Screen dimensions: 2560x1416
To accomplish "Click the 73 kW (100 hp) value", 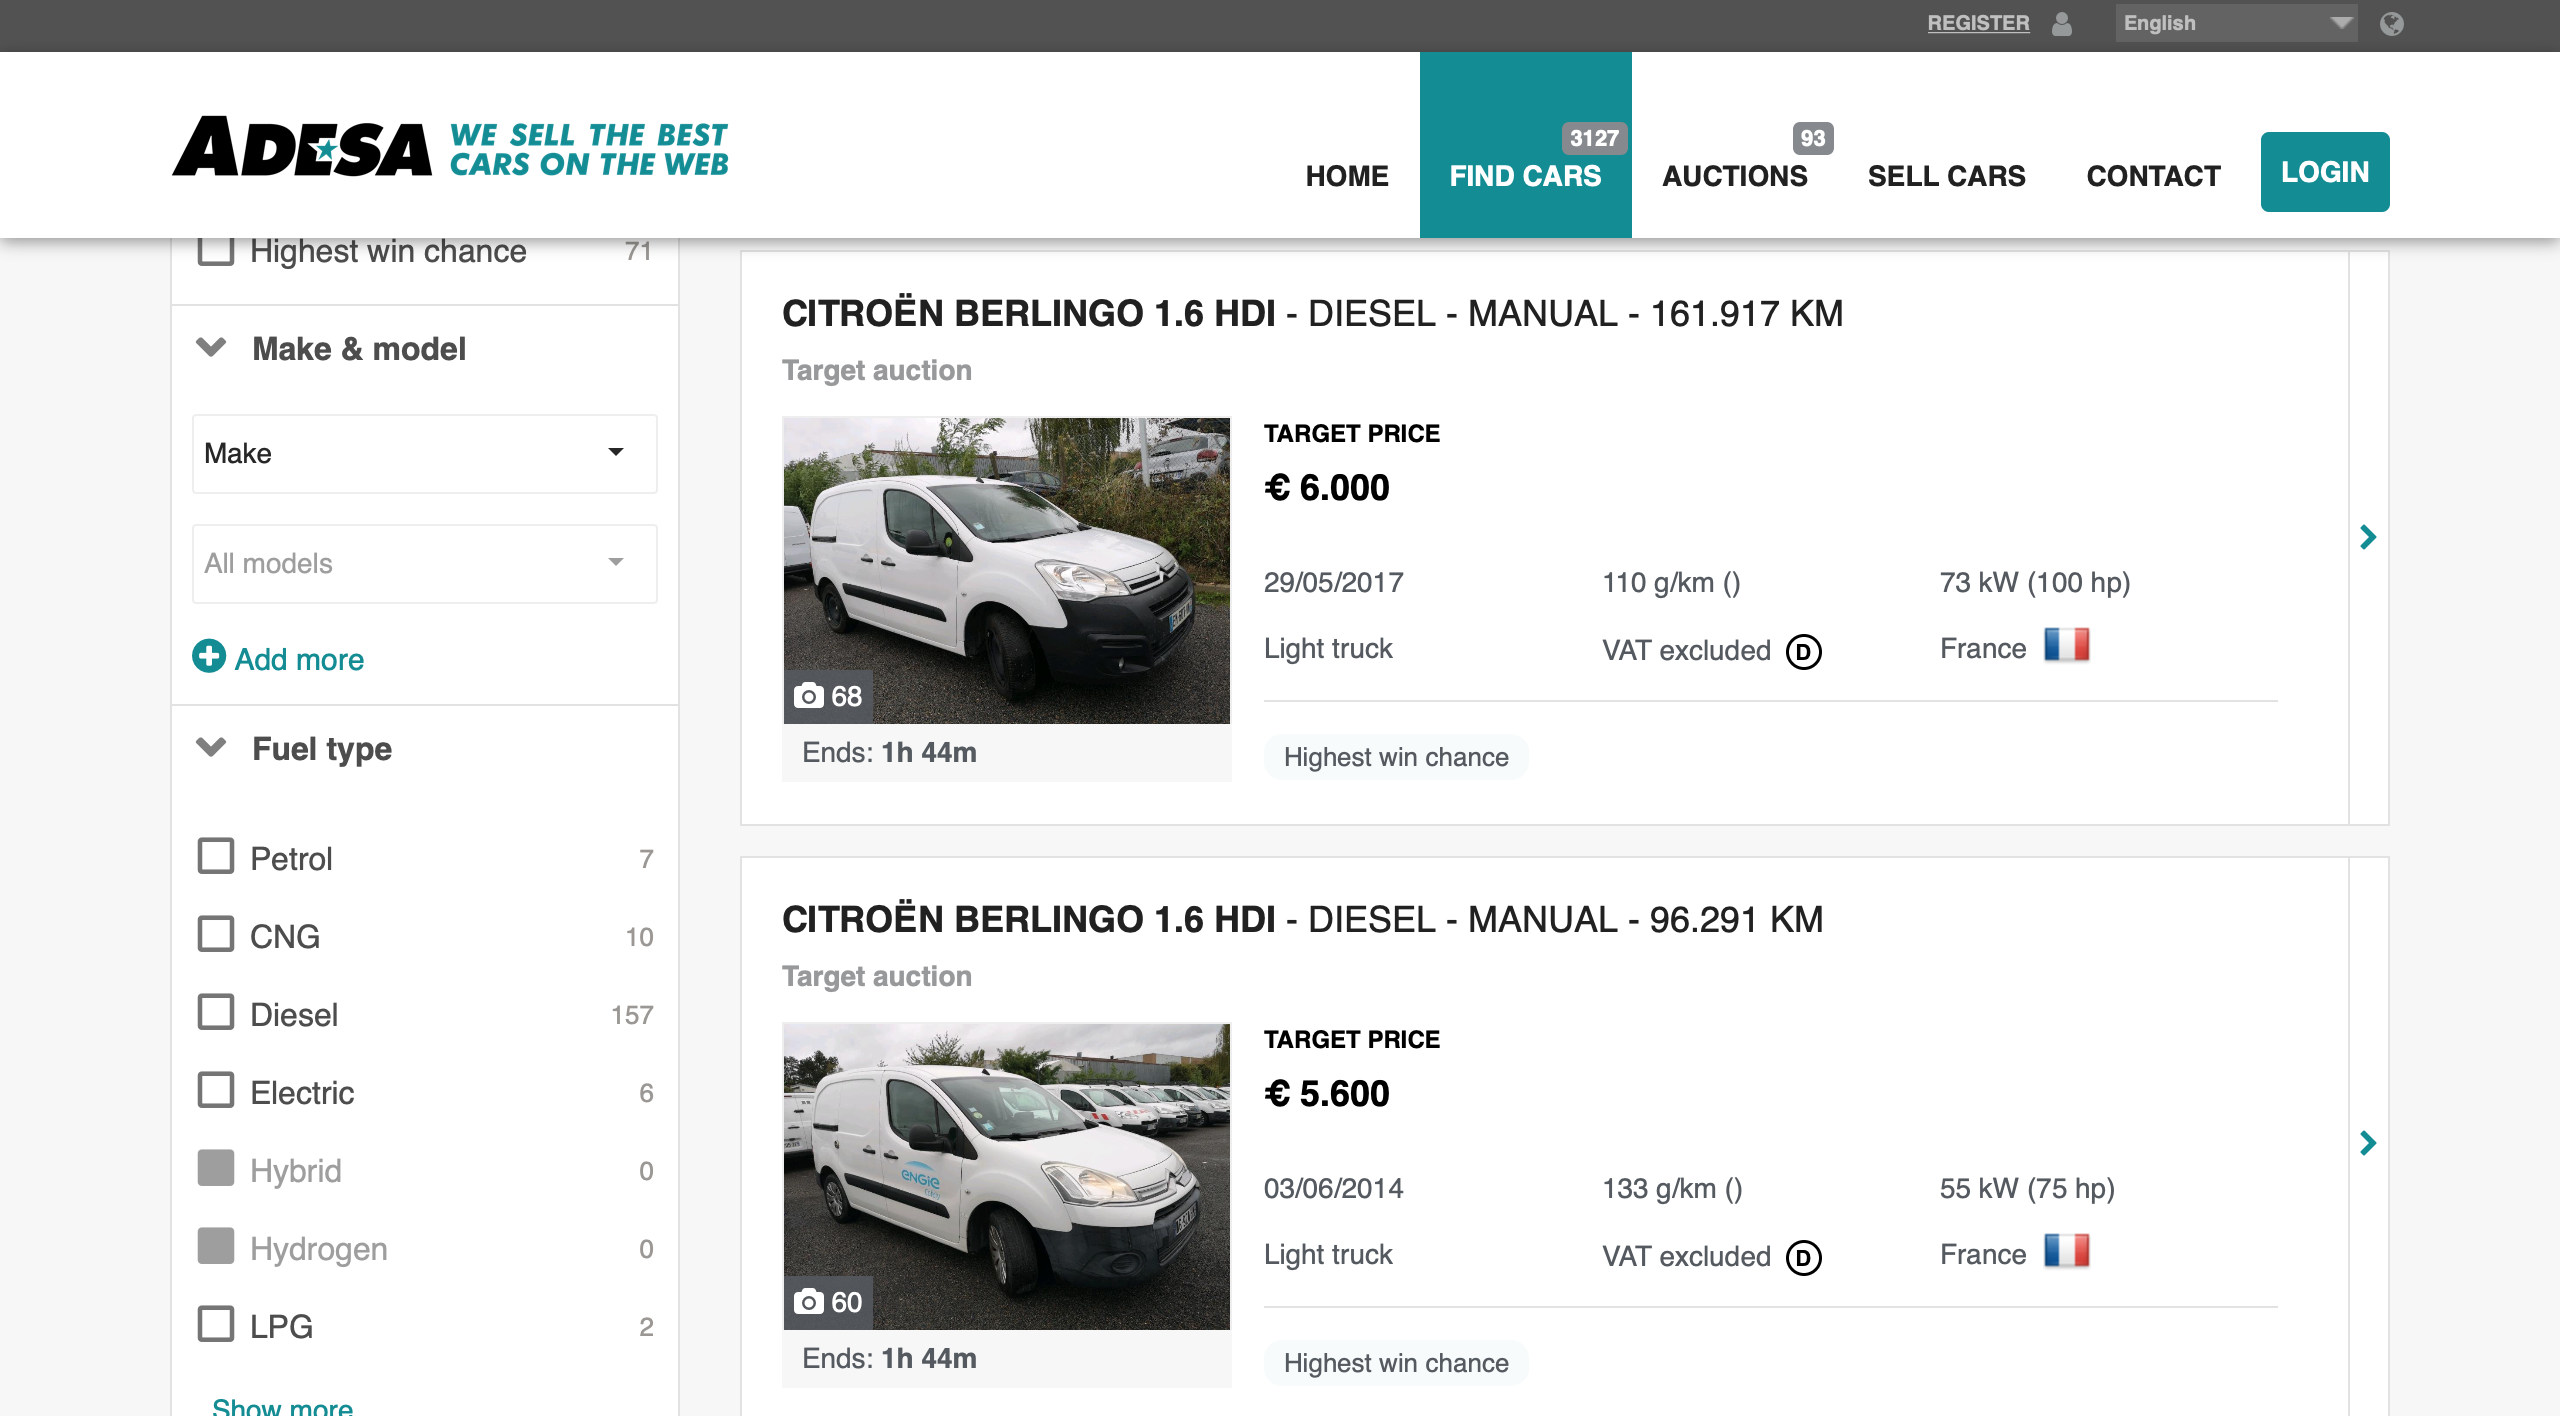I will click(2035, 582).
